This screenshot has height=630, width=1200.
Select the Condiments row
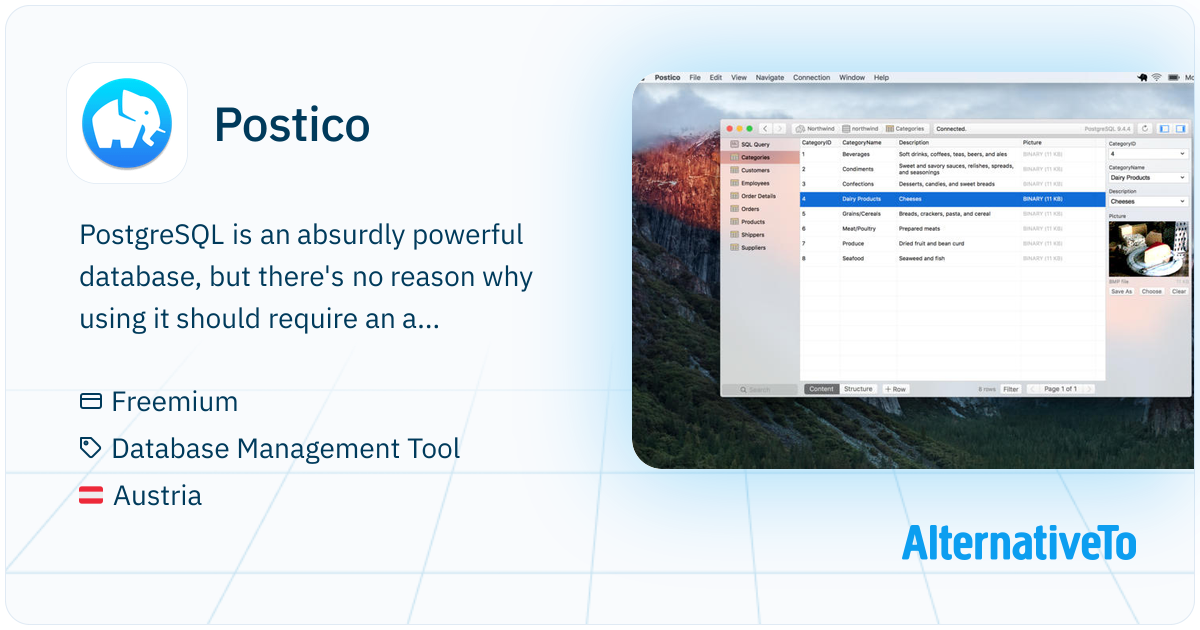pyautogui.click(x=953, y=169)
